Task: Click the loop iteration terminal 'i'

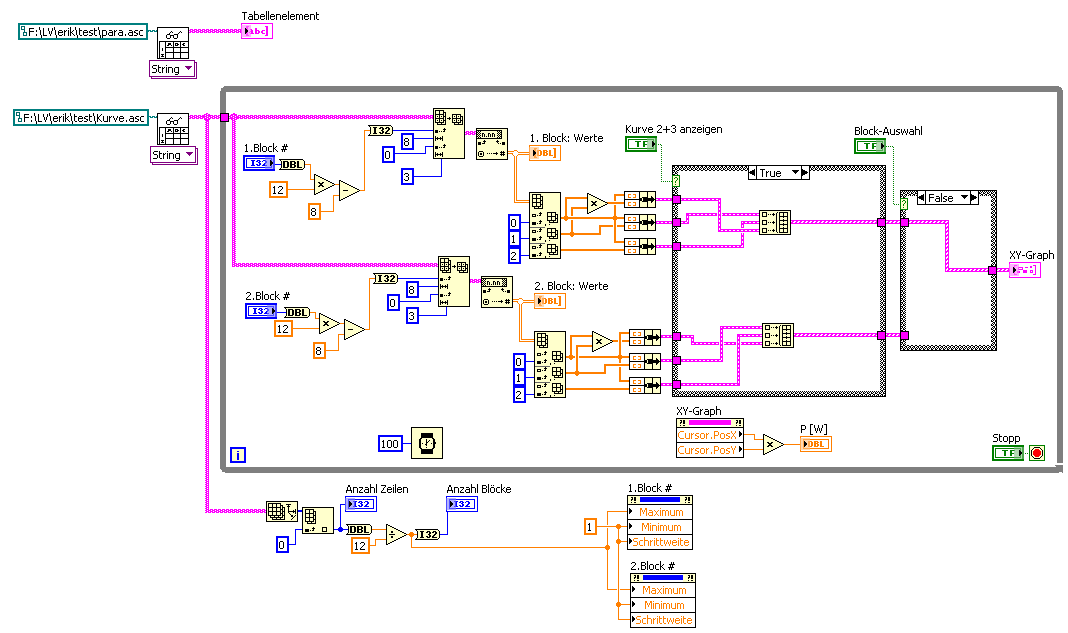Action: click(238, 454)
